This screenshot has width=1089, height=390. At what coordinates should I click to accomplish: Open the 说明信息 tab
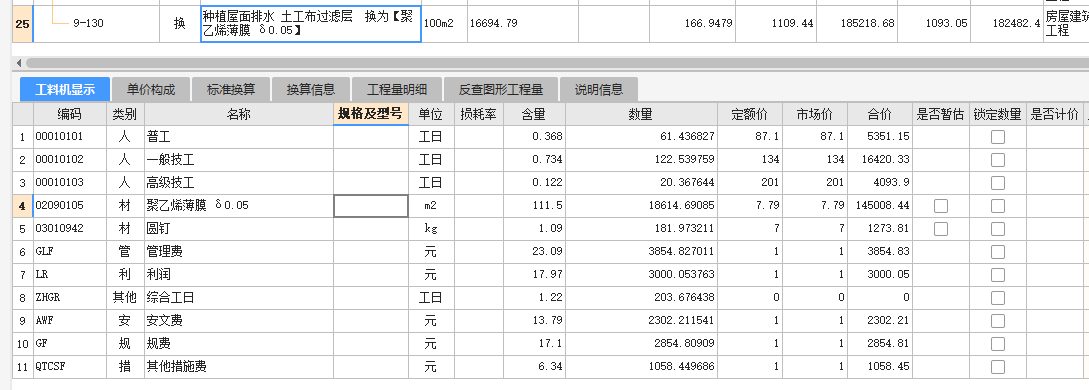click(x=599, y=90)
